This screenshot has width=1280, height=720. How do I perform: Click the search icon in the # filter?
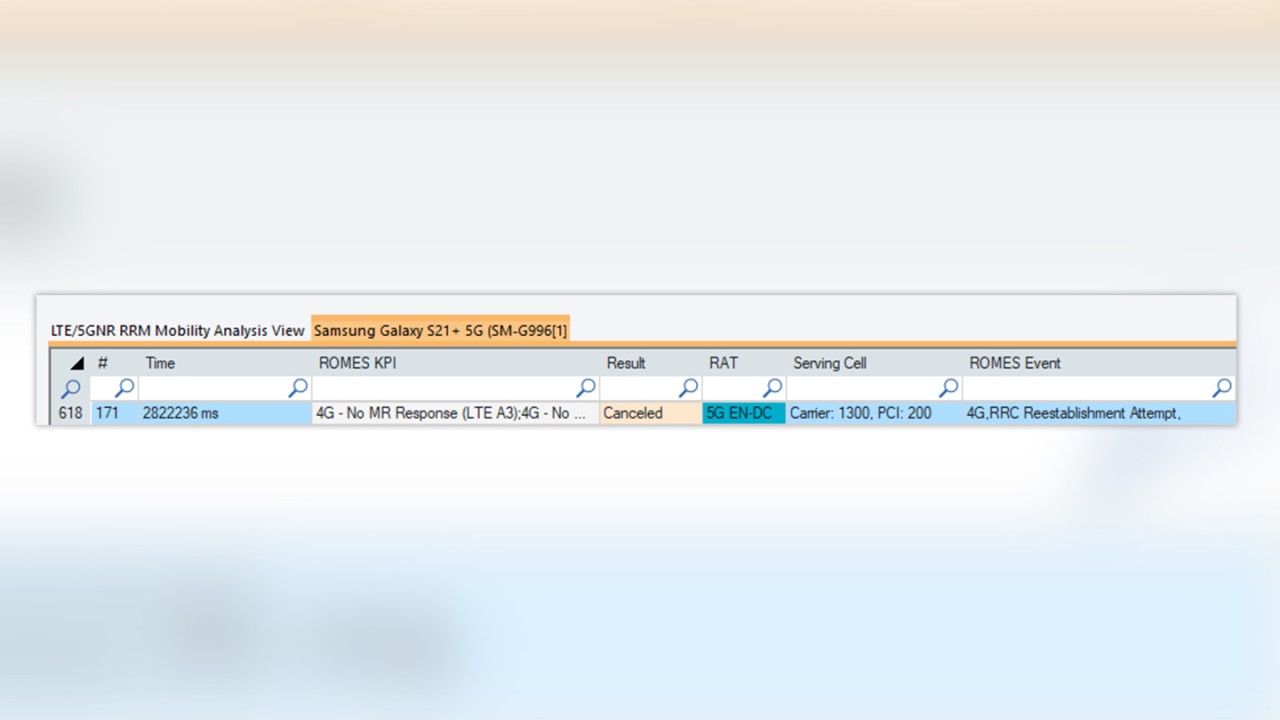(x=125, y=388)
